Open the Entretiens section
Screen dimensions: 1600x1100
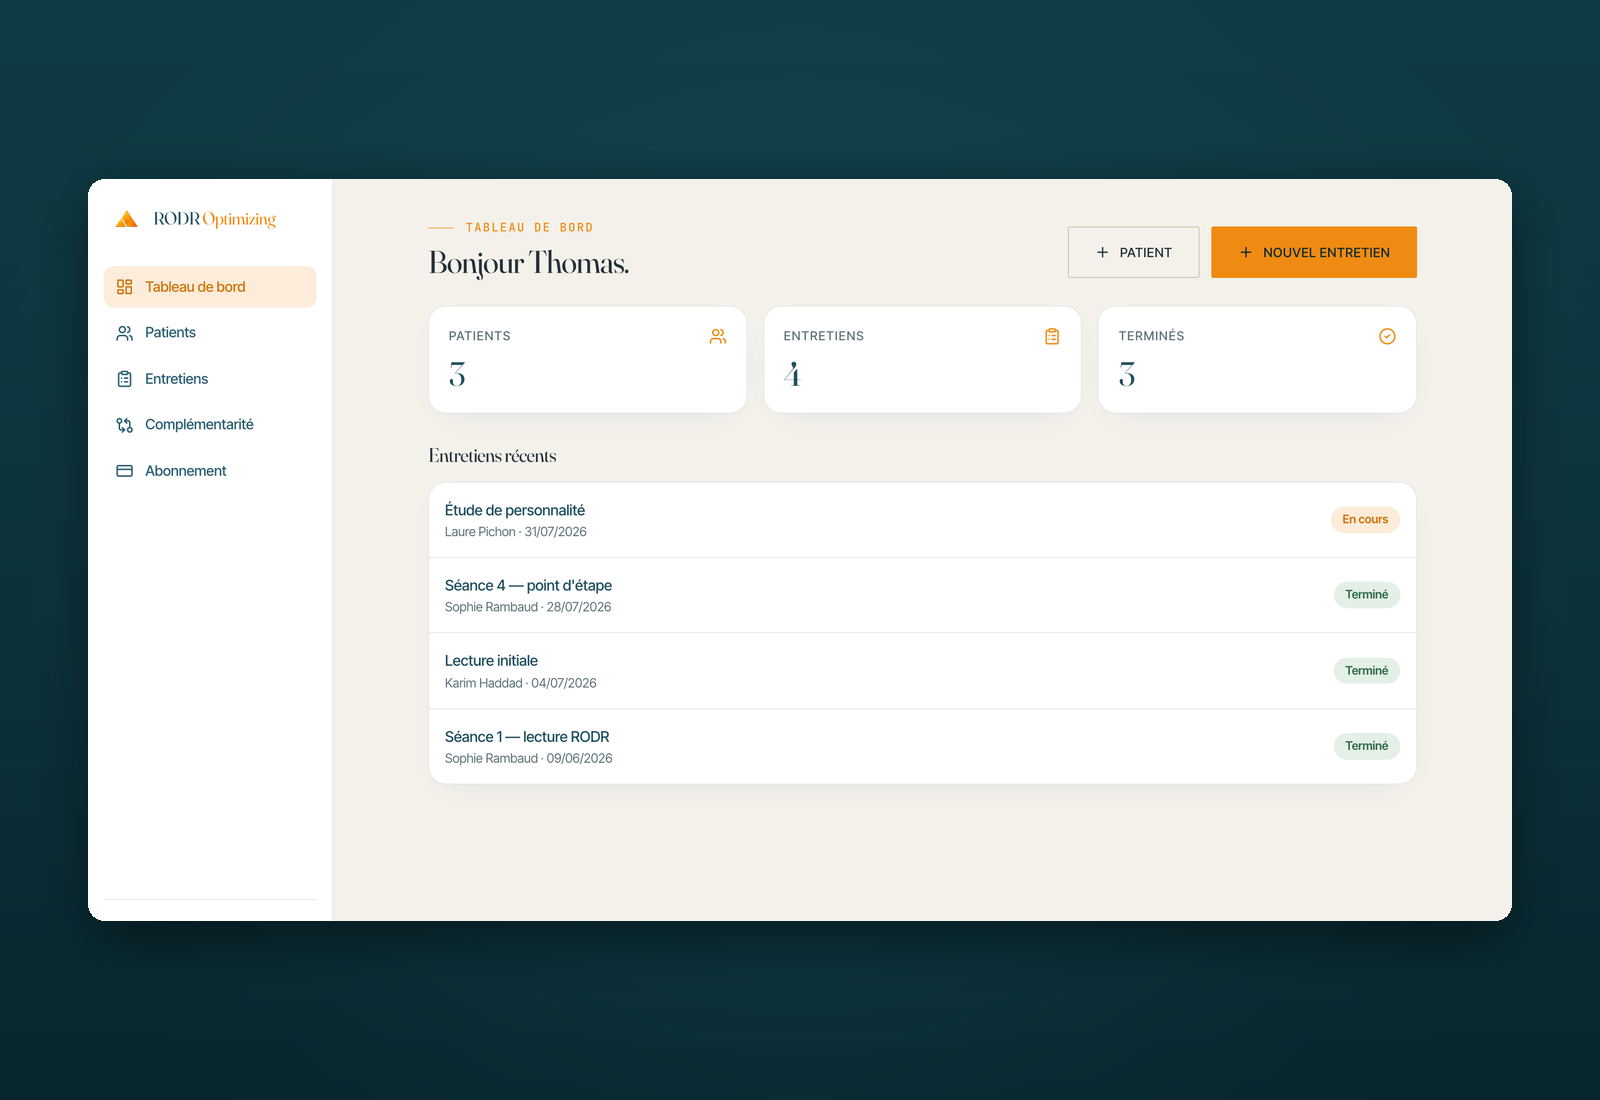pyautogui.click(x=210, y=379)
